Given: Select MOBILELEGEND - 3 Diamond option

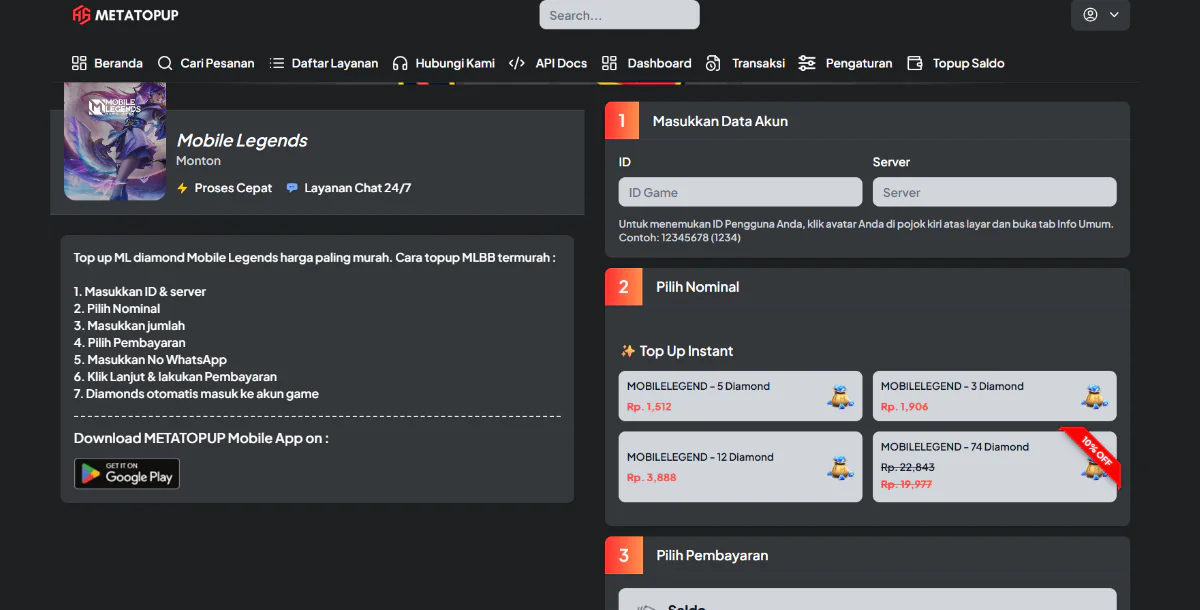Looking at the screenshot, I should click(995, 396).
